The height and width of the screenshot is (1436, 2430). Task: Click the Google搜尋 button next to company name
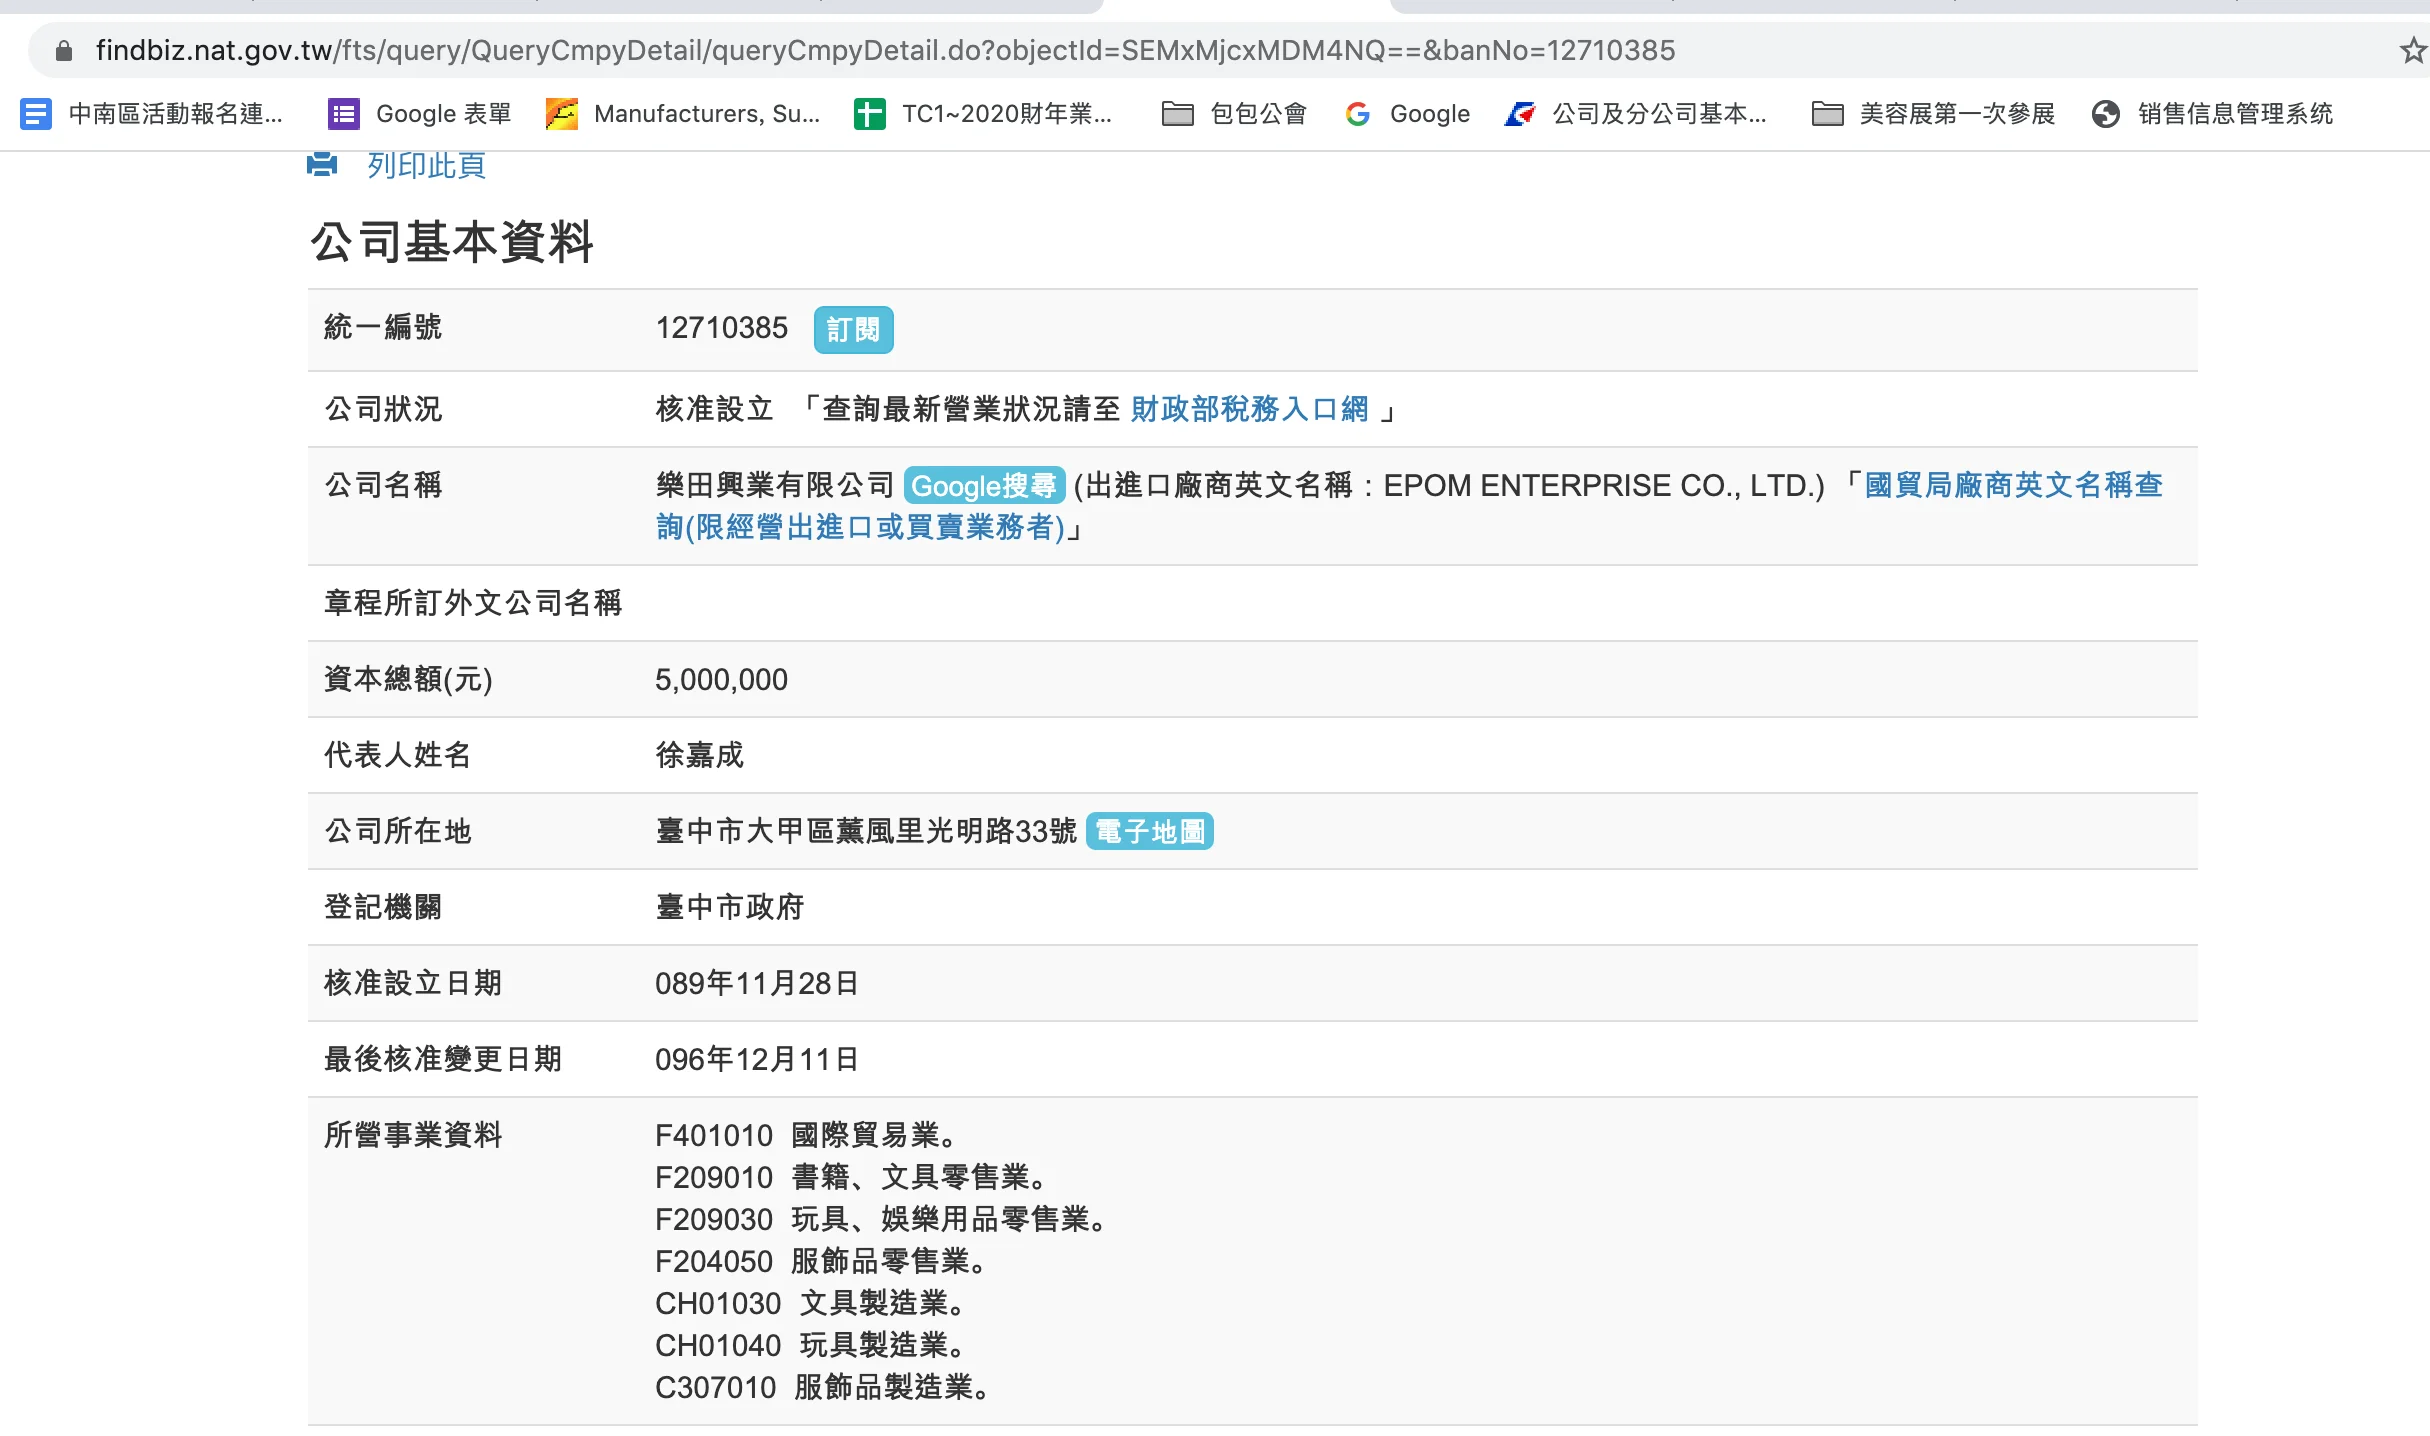click(984, 486)
